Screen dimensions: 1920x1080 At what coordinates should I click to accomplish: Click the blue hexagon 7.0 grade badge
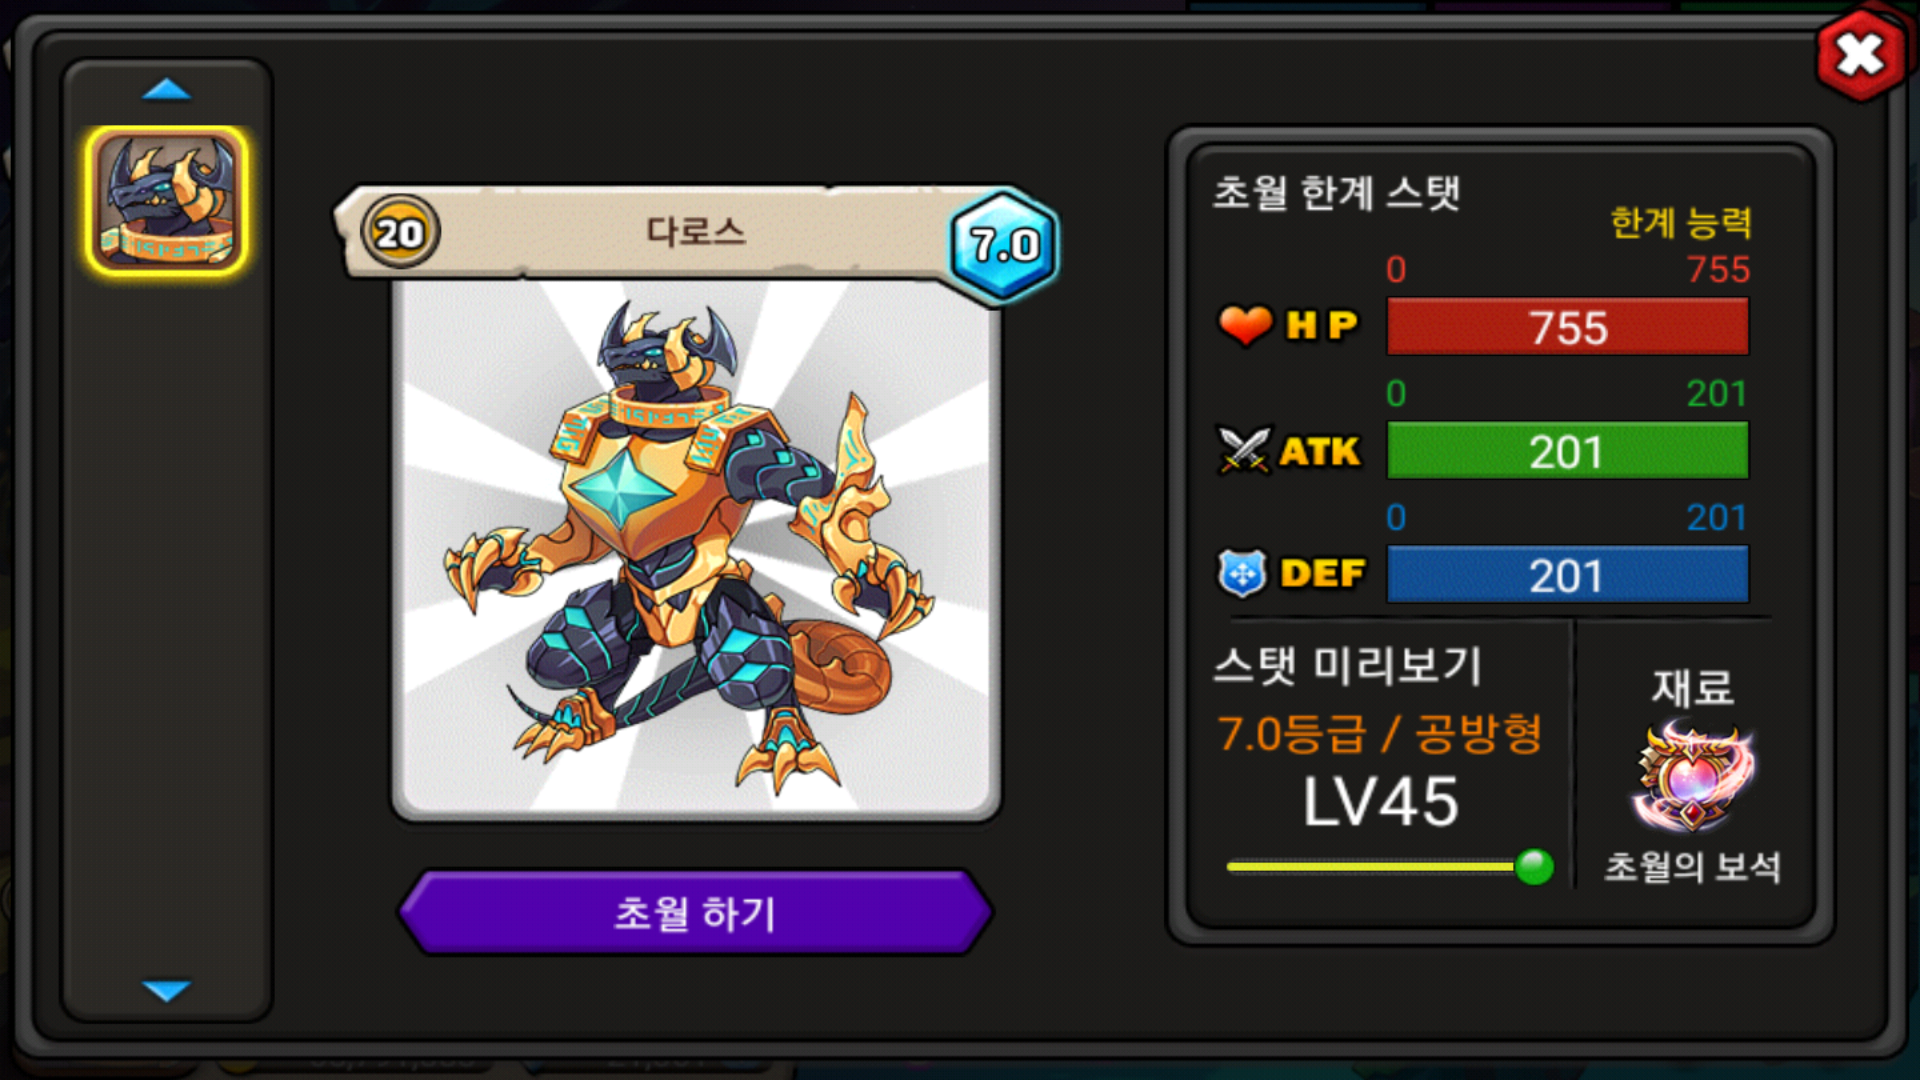point(1004,244)
